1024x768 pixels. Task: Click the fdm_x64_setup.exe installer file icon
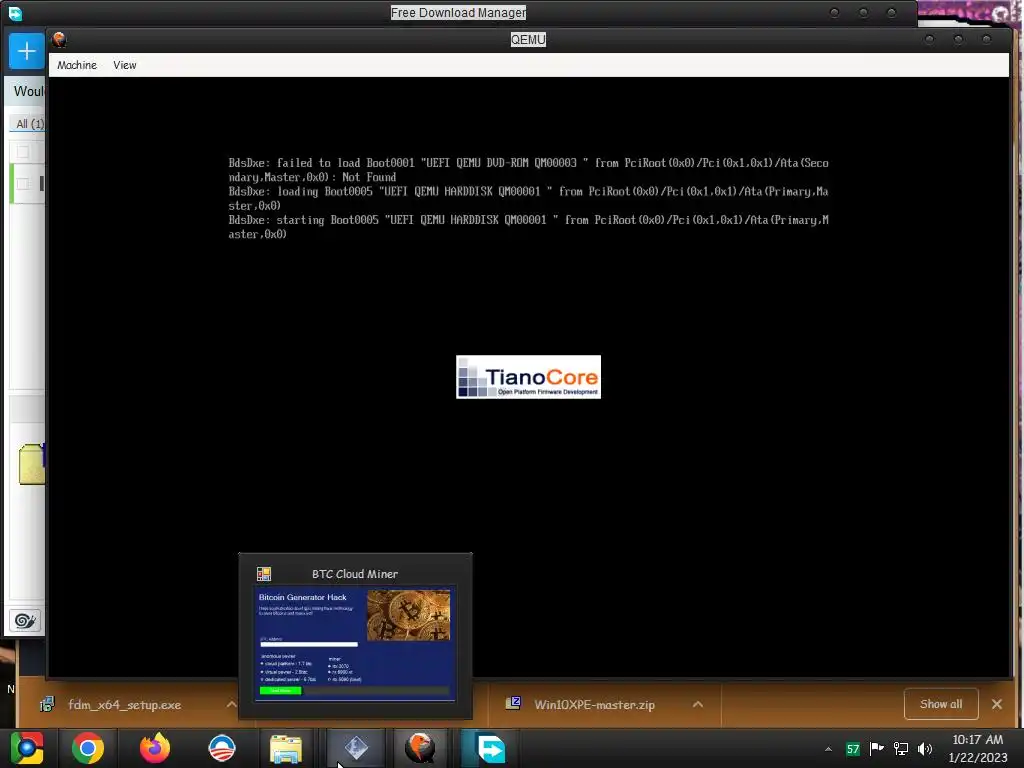click(x=47, y=704)
